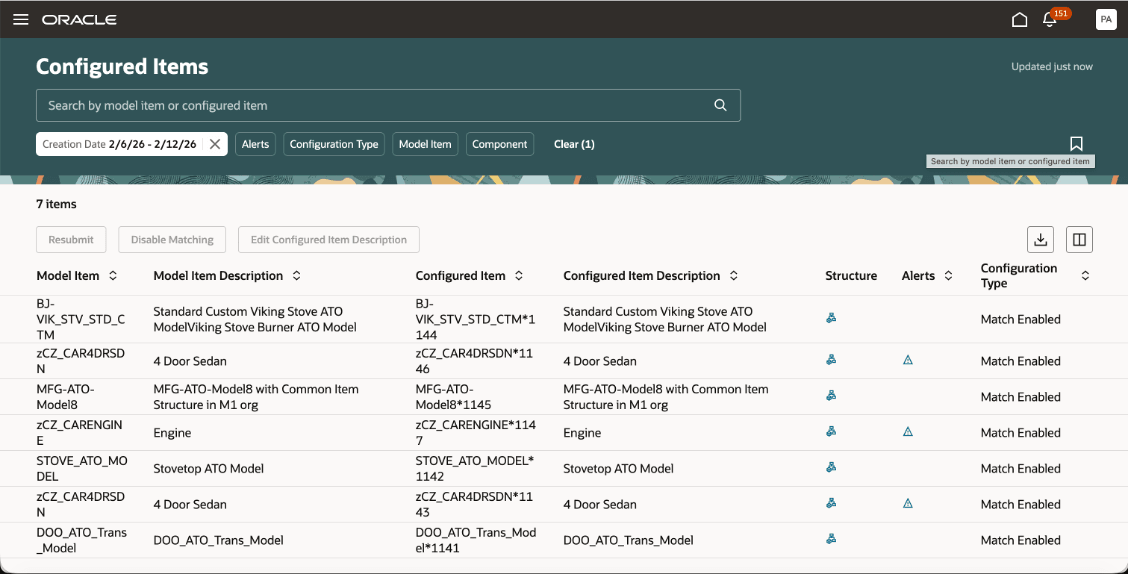Image resolution: width=1128 pixels, height=574 pixels.
Task: Toggle the Alerts filter chip
Action: pyautogui.click(x=255, y=144)
